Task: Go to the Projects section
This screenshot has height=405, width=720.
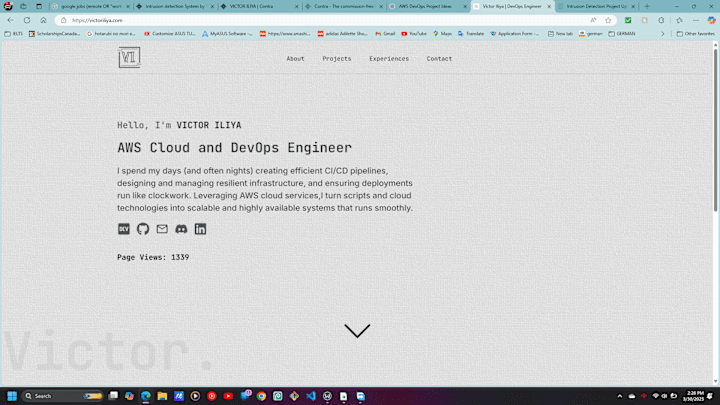Action: (337, 59)
